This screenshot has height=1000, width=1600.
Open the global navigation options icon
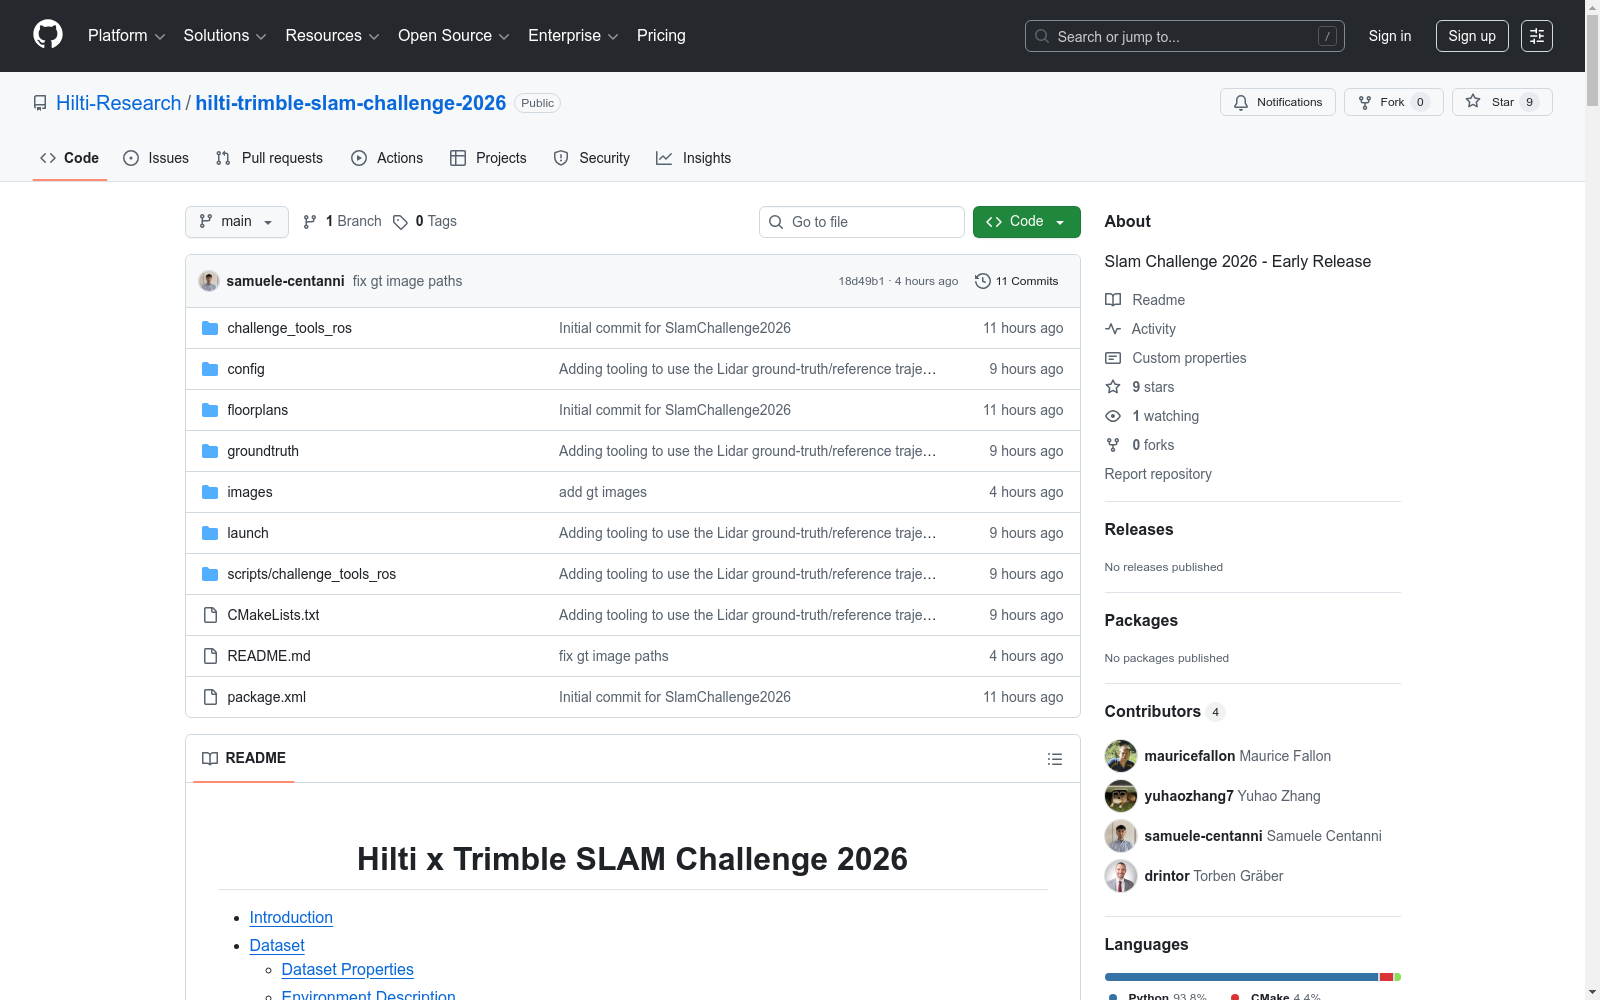1537,36
